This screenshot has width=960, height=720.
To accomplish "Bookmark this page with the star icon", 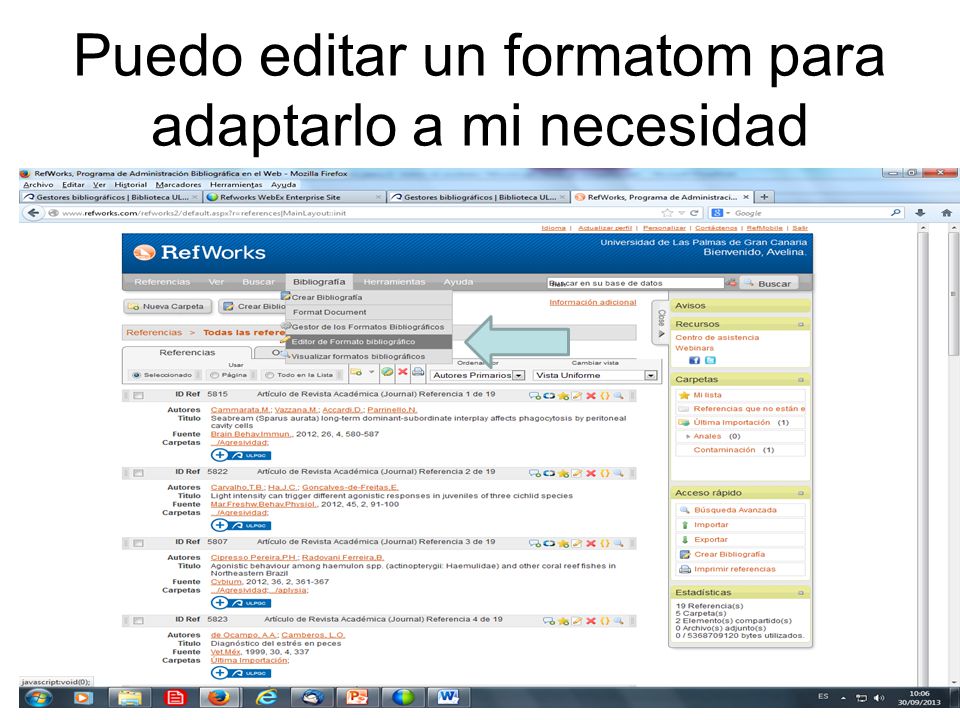I will (x=667, y=213).
